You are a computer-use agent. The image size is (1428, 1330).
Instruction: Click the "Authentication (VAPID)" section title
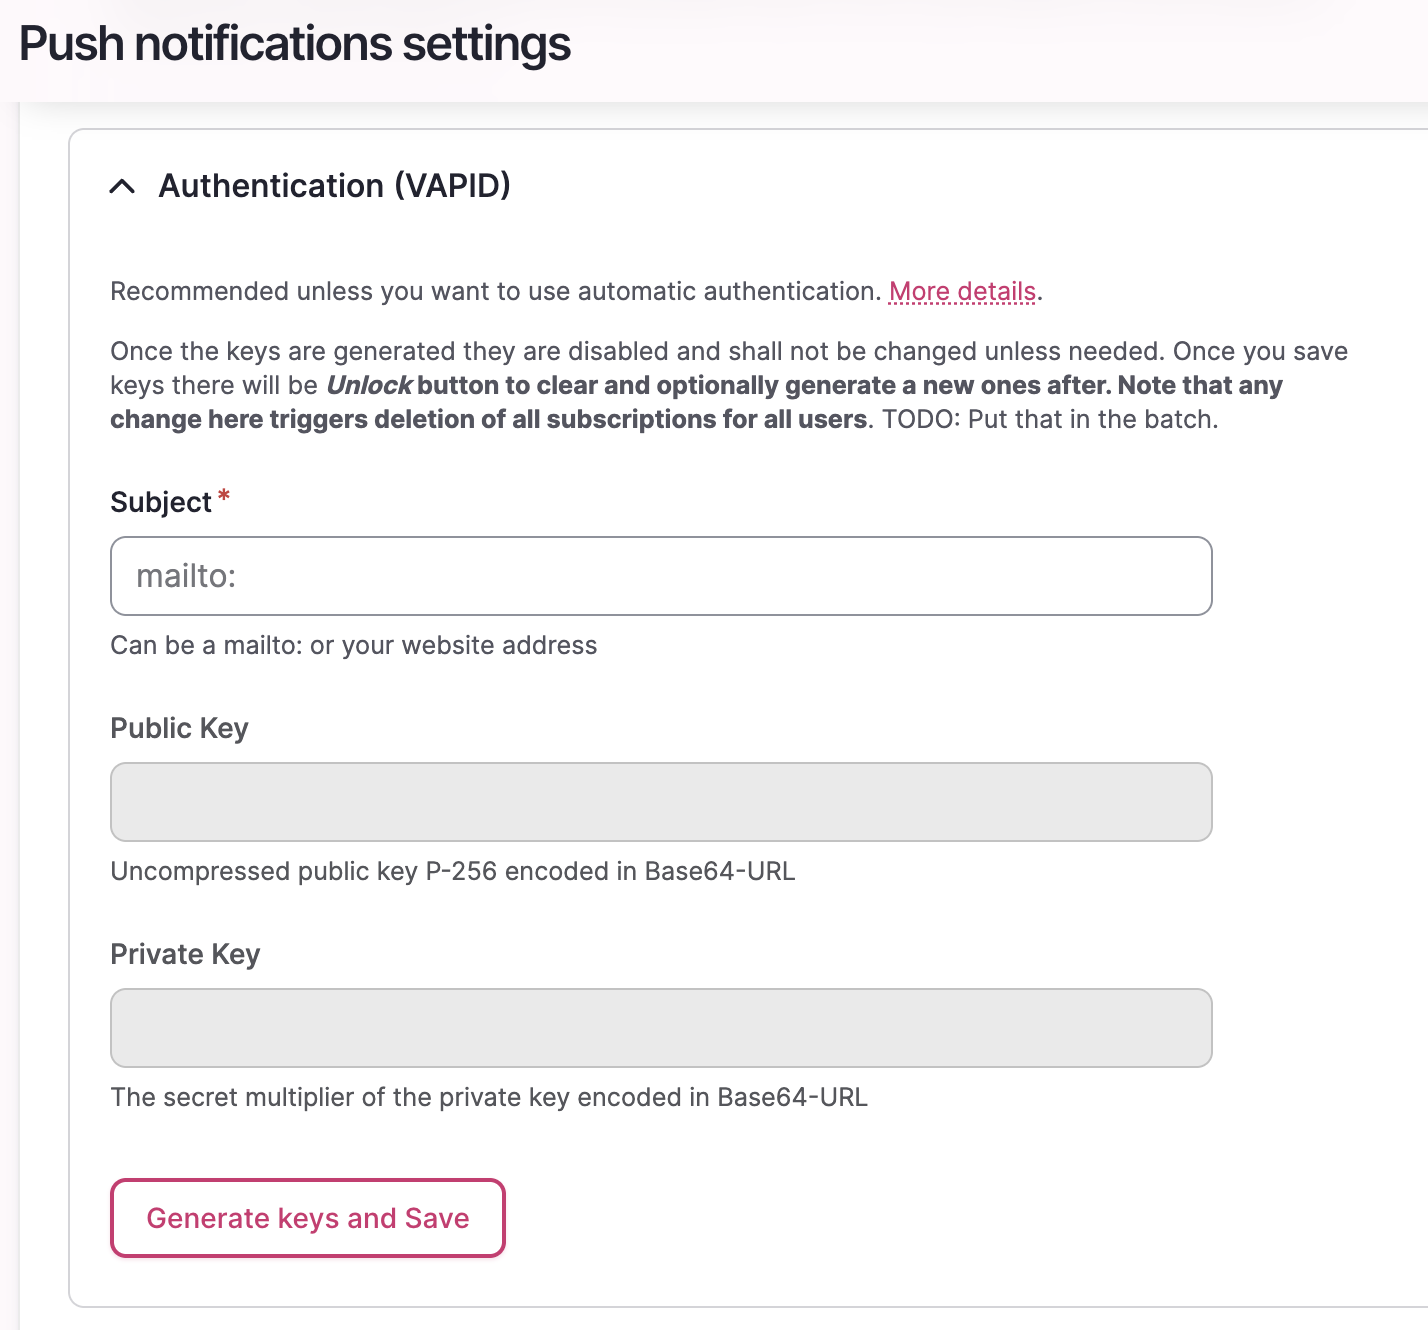pyautogui.click(x=334, y=186)
